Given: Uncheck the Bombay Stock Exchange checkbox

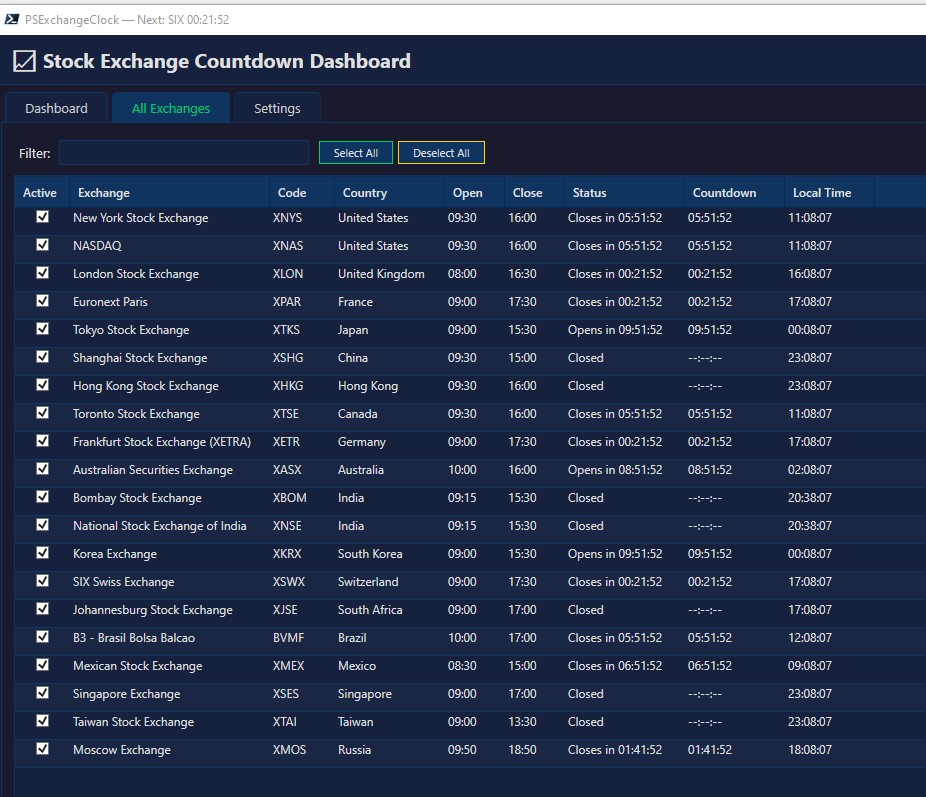Looking at the screenshot, I should tap(43, 497).
